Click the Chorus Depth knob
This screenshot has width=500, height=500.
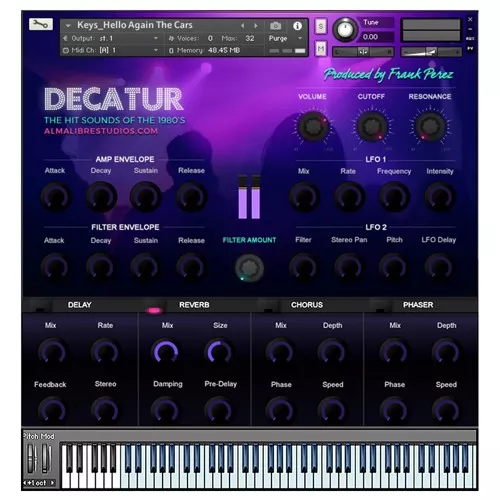point(332,352)
